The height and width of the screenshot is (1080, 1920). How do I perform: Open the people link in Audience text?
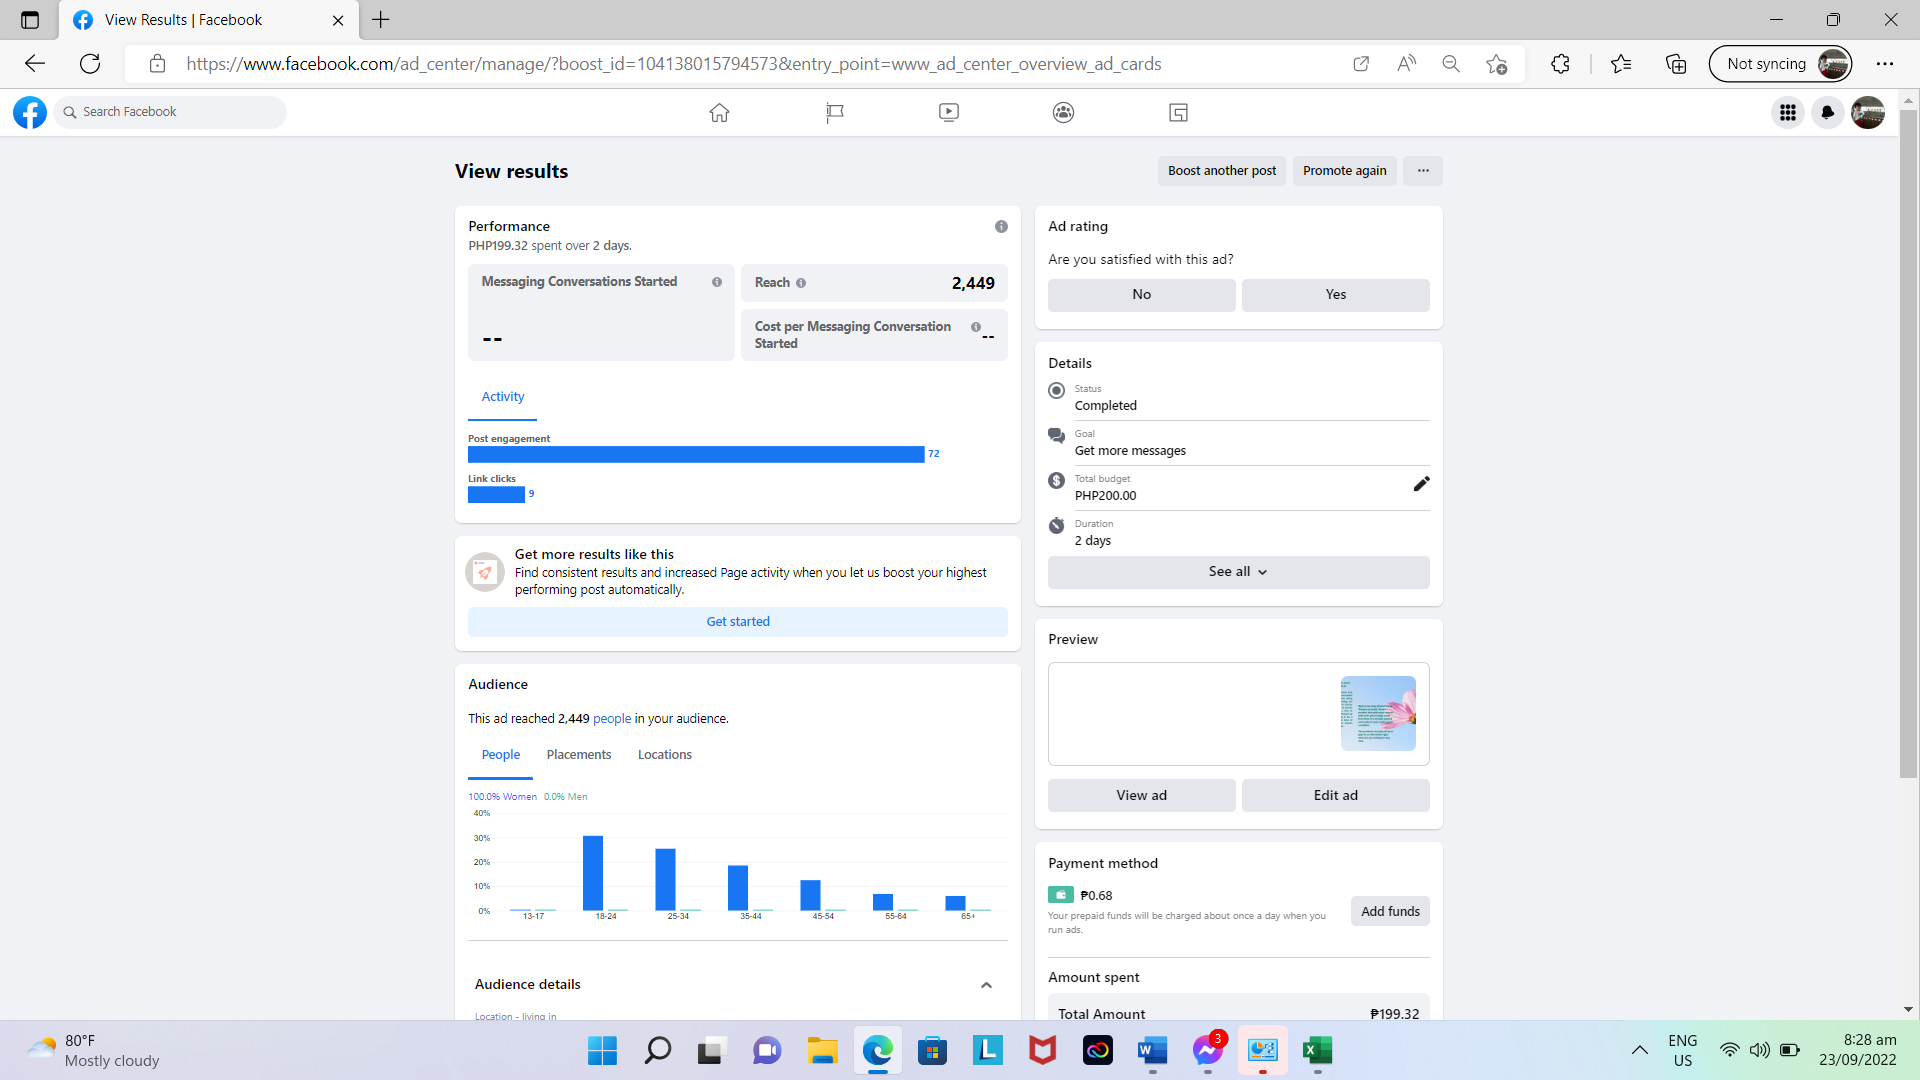[x=612, y=719]
